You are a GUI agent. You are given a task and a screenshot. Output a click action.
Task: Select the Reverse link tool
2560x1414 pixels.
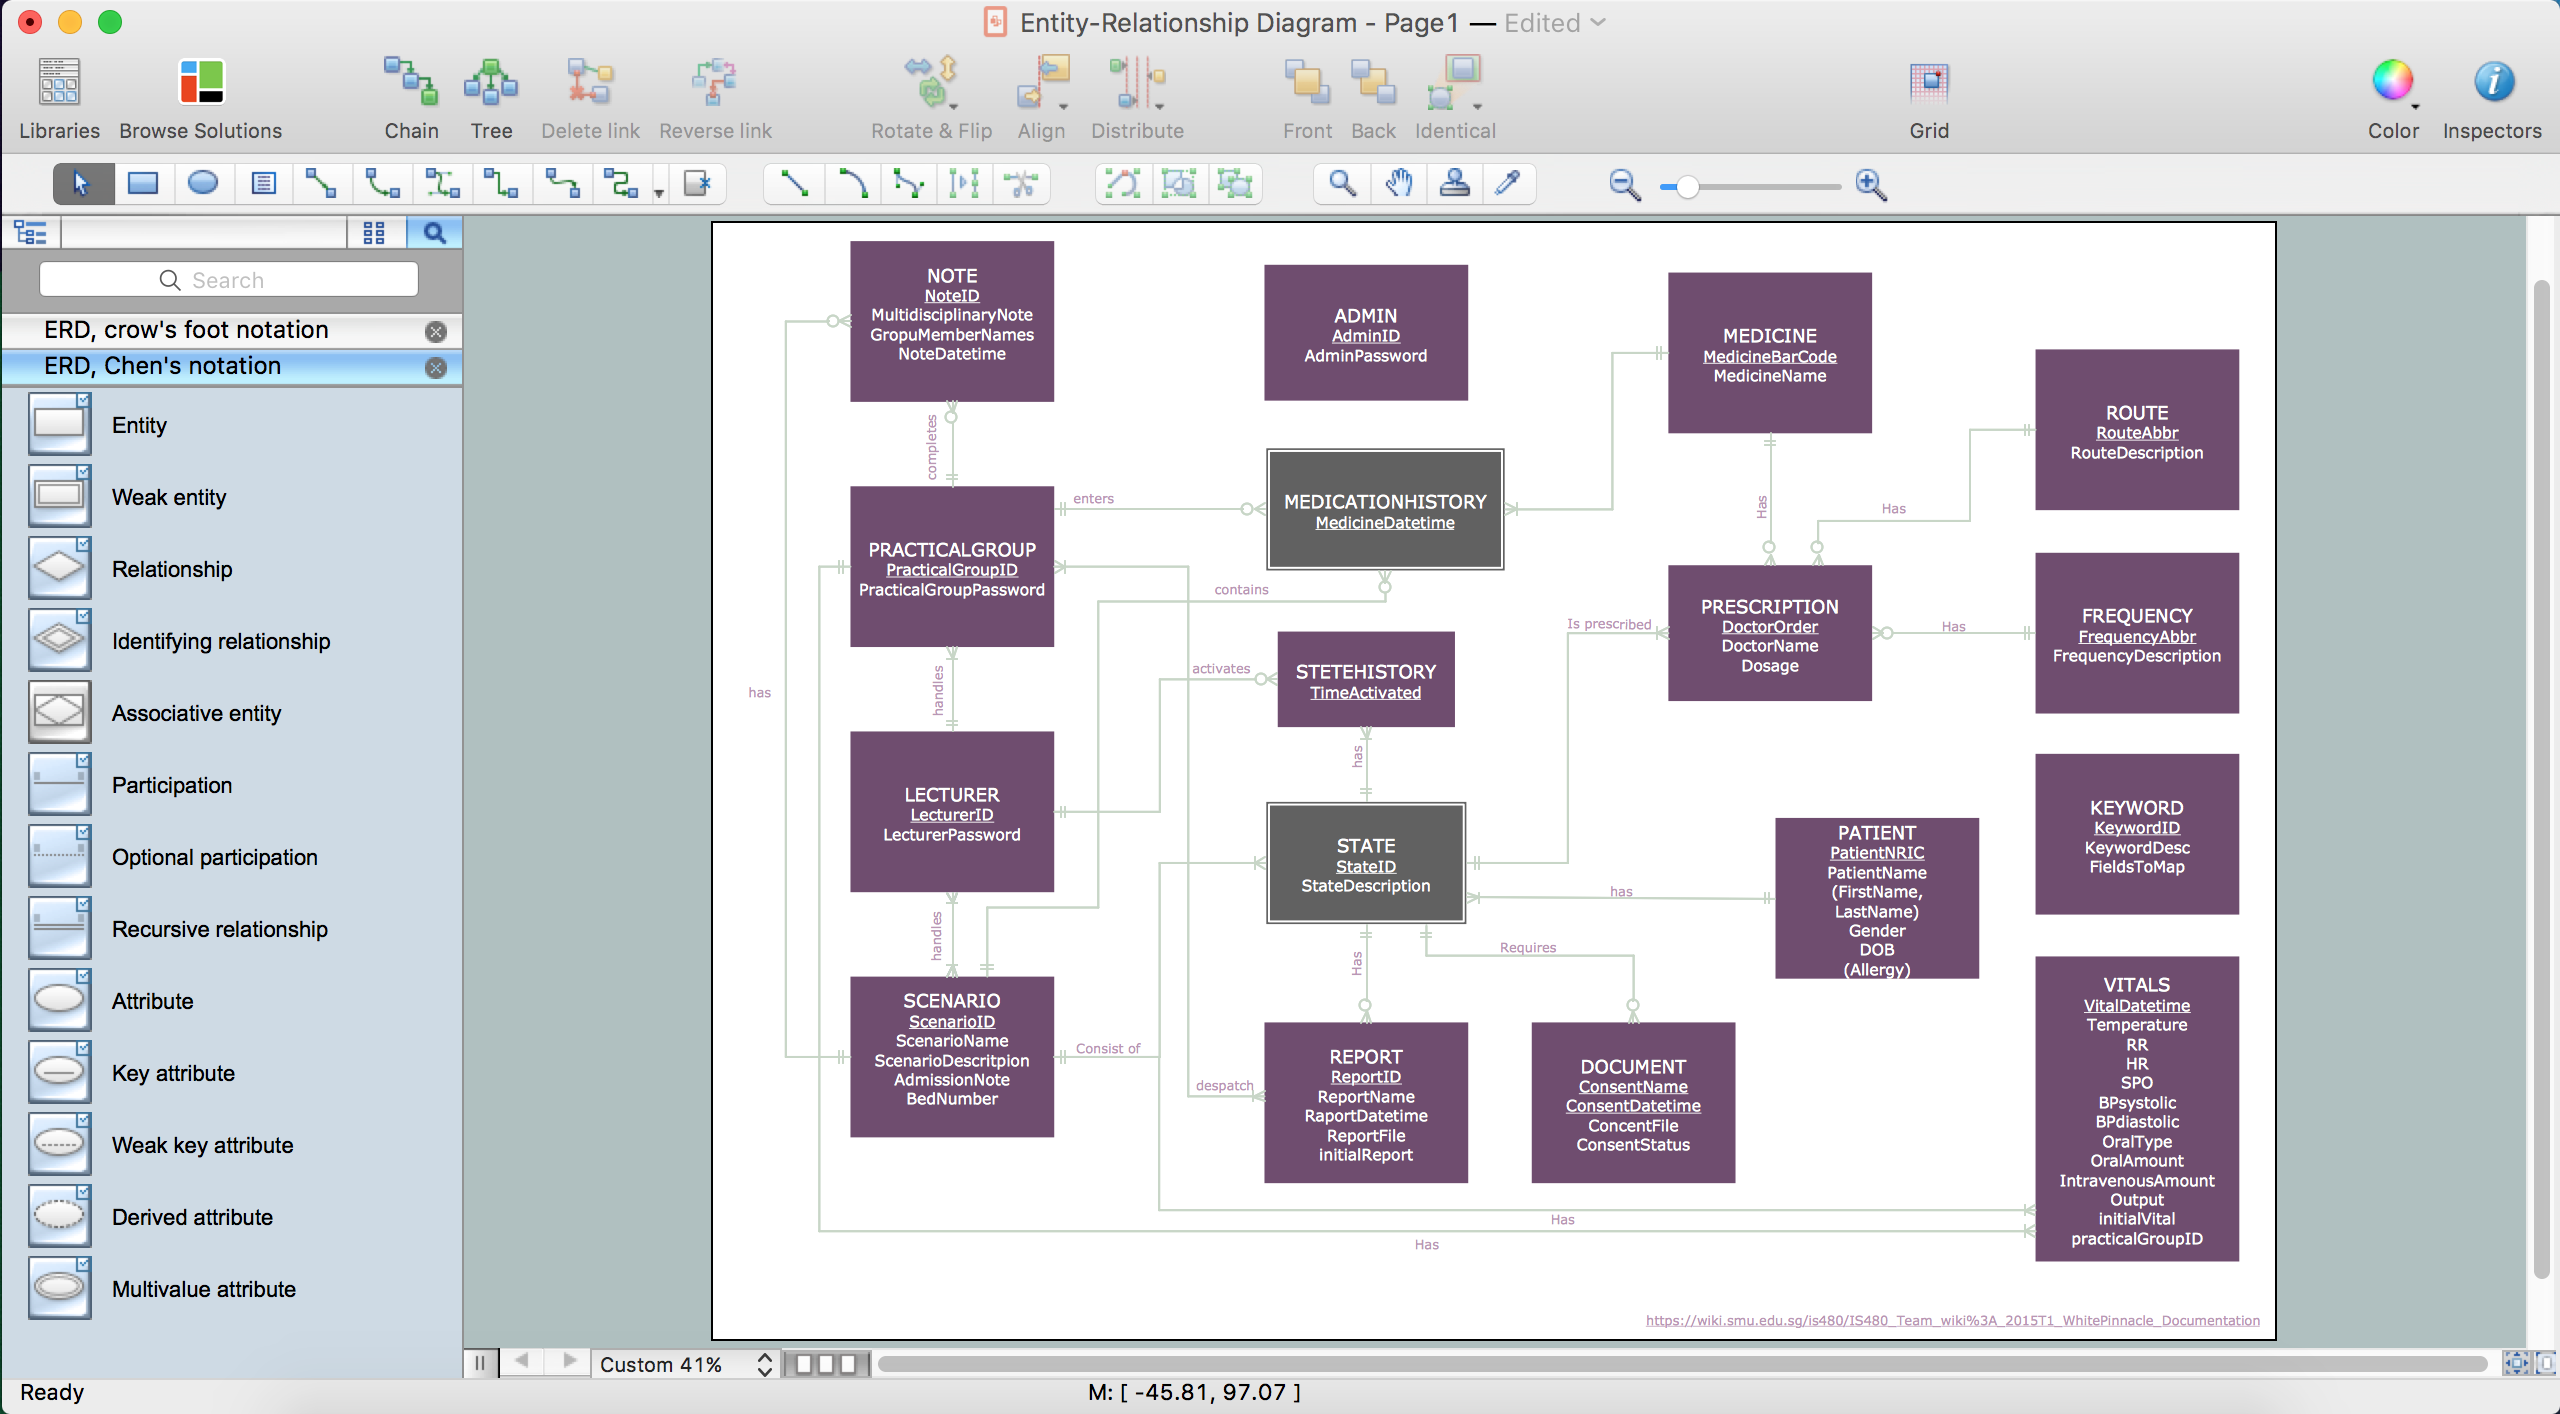(x=714, y=99)
